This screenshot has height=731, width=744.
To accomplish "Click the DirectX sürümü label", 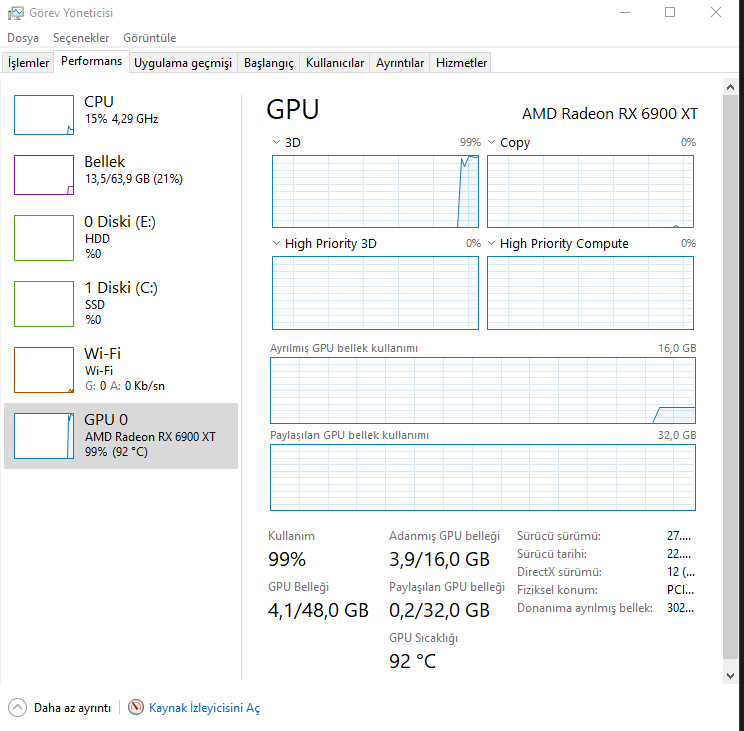I will coord(559,572).
